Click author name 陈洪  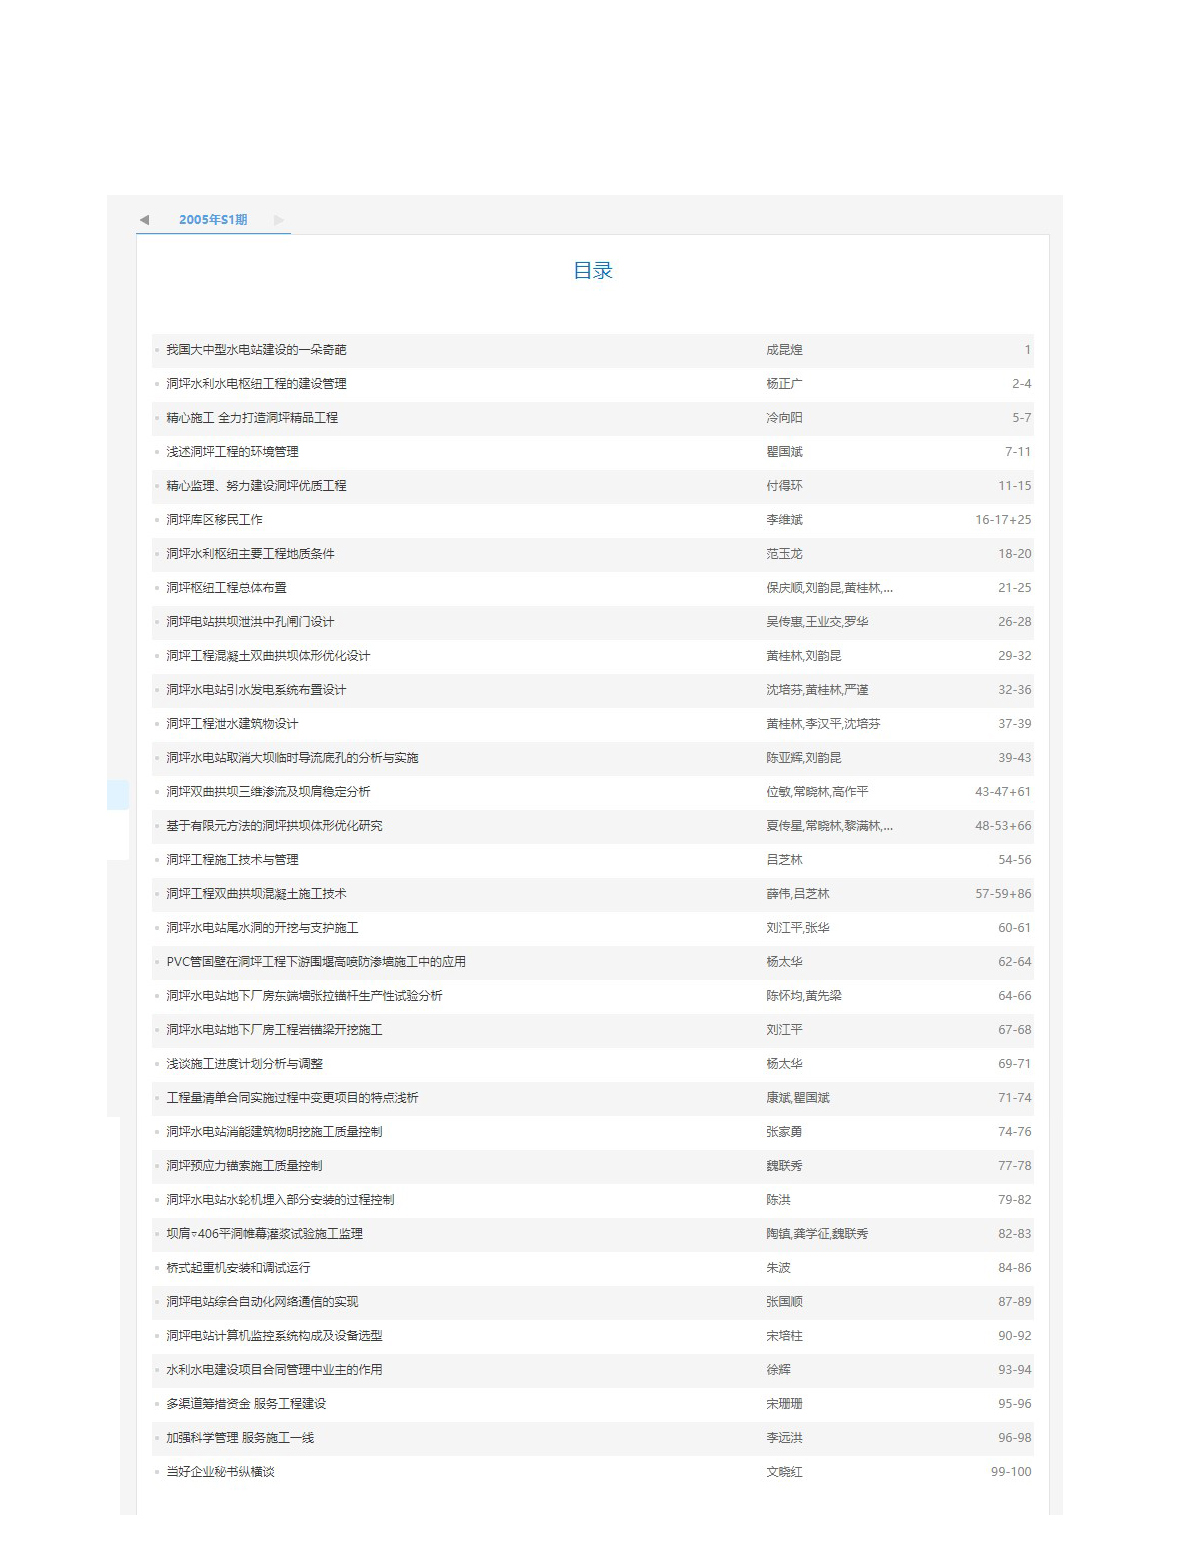click(778, 1200)
